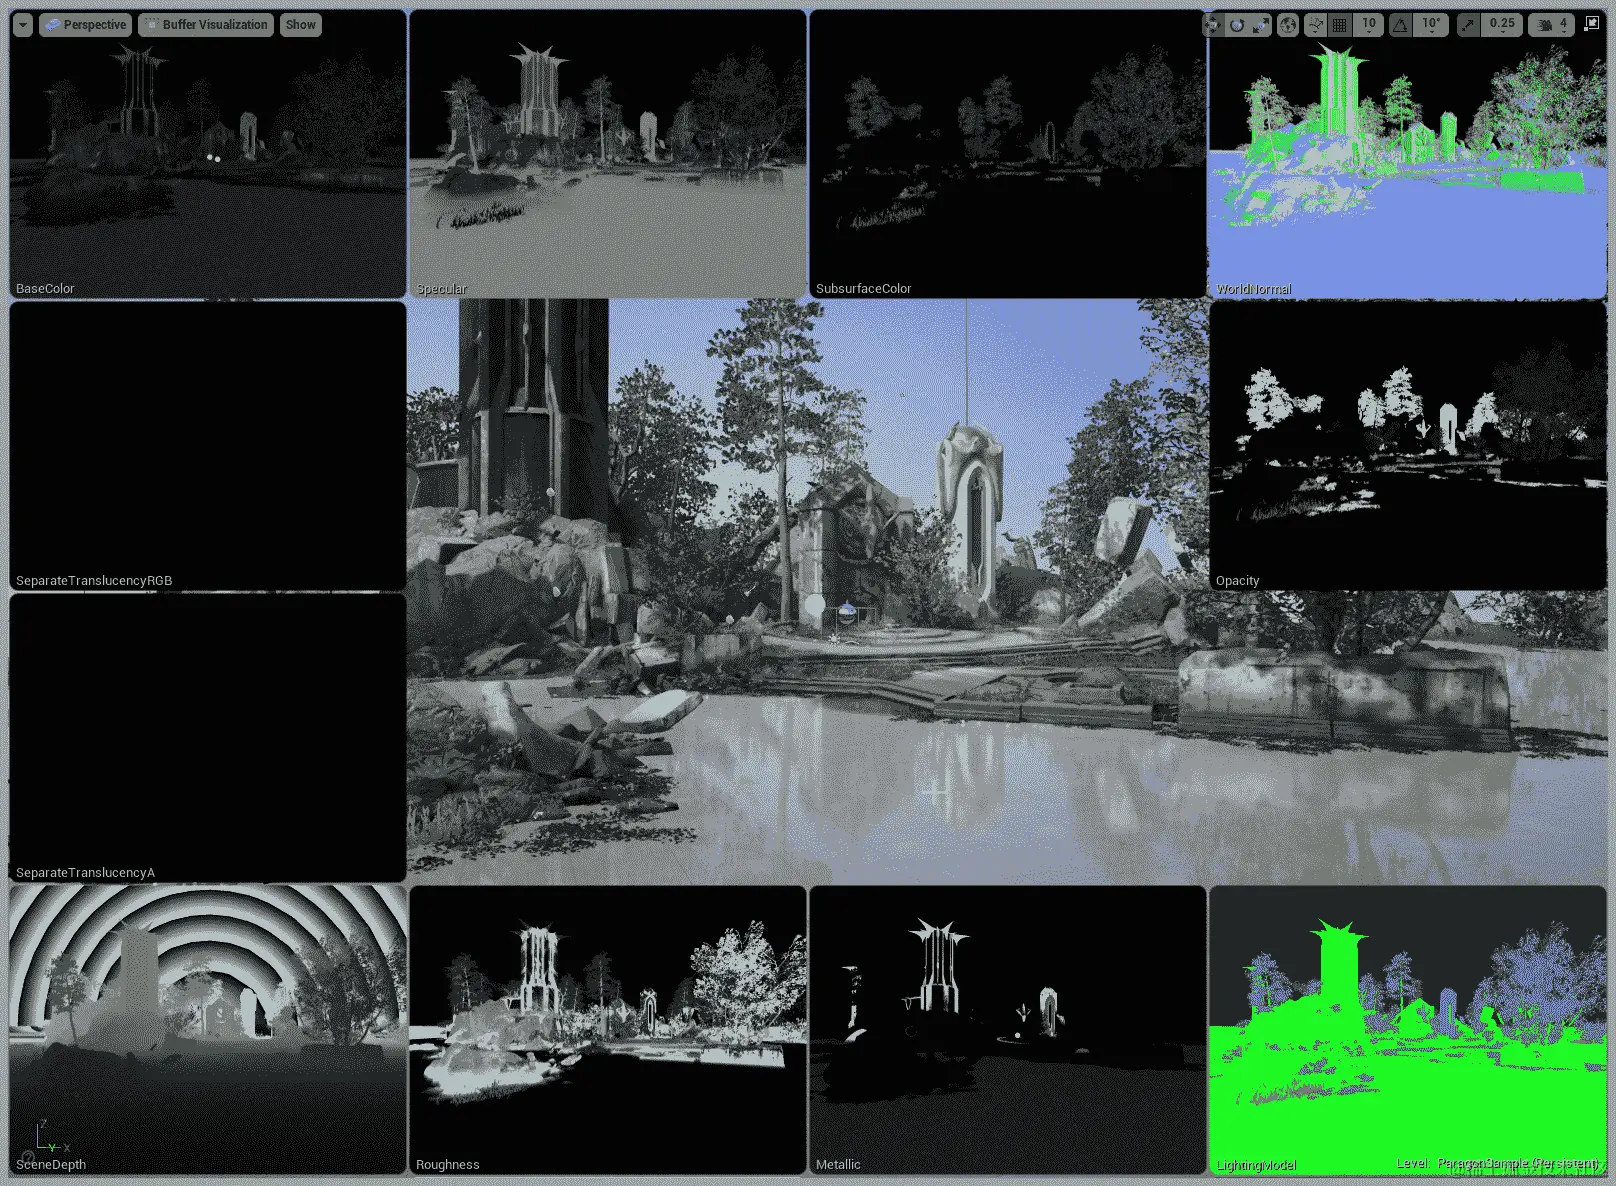Open the surface snapping options
The width and height of the screenshot is (1616, 1186).
coord(1316,25)
